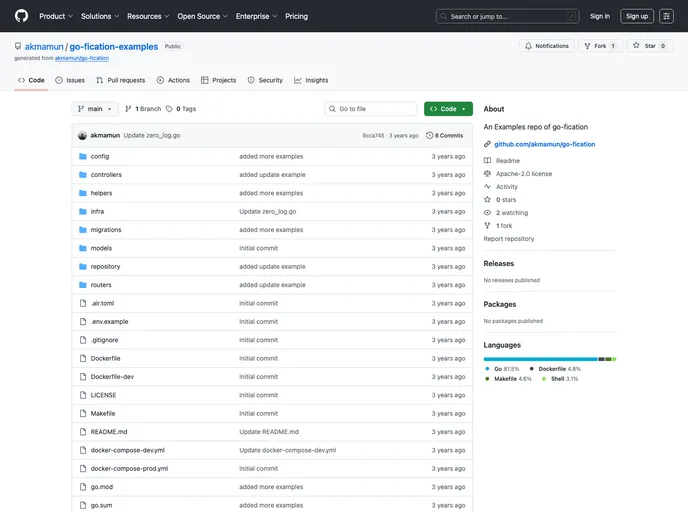Viewport: 688px width, 512px height.
Task: Expand the Enterprise menu
Action: coord(256,16)
